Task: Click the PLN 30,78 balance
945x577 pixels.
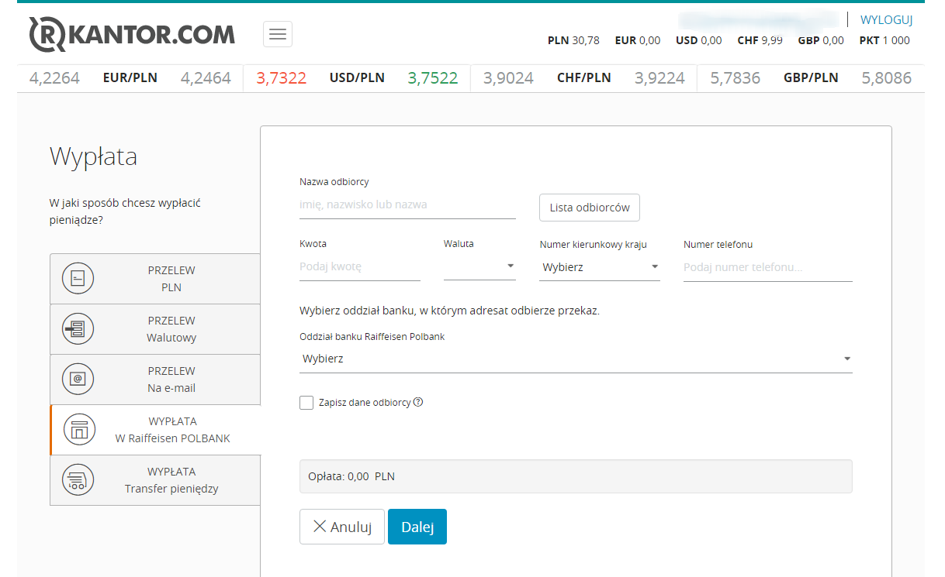Action: tap(573, 40)
